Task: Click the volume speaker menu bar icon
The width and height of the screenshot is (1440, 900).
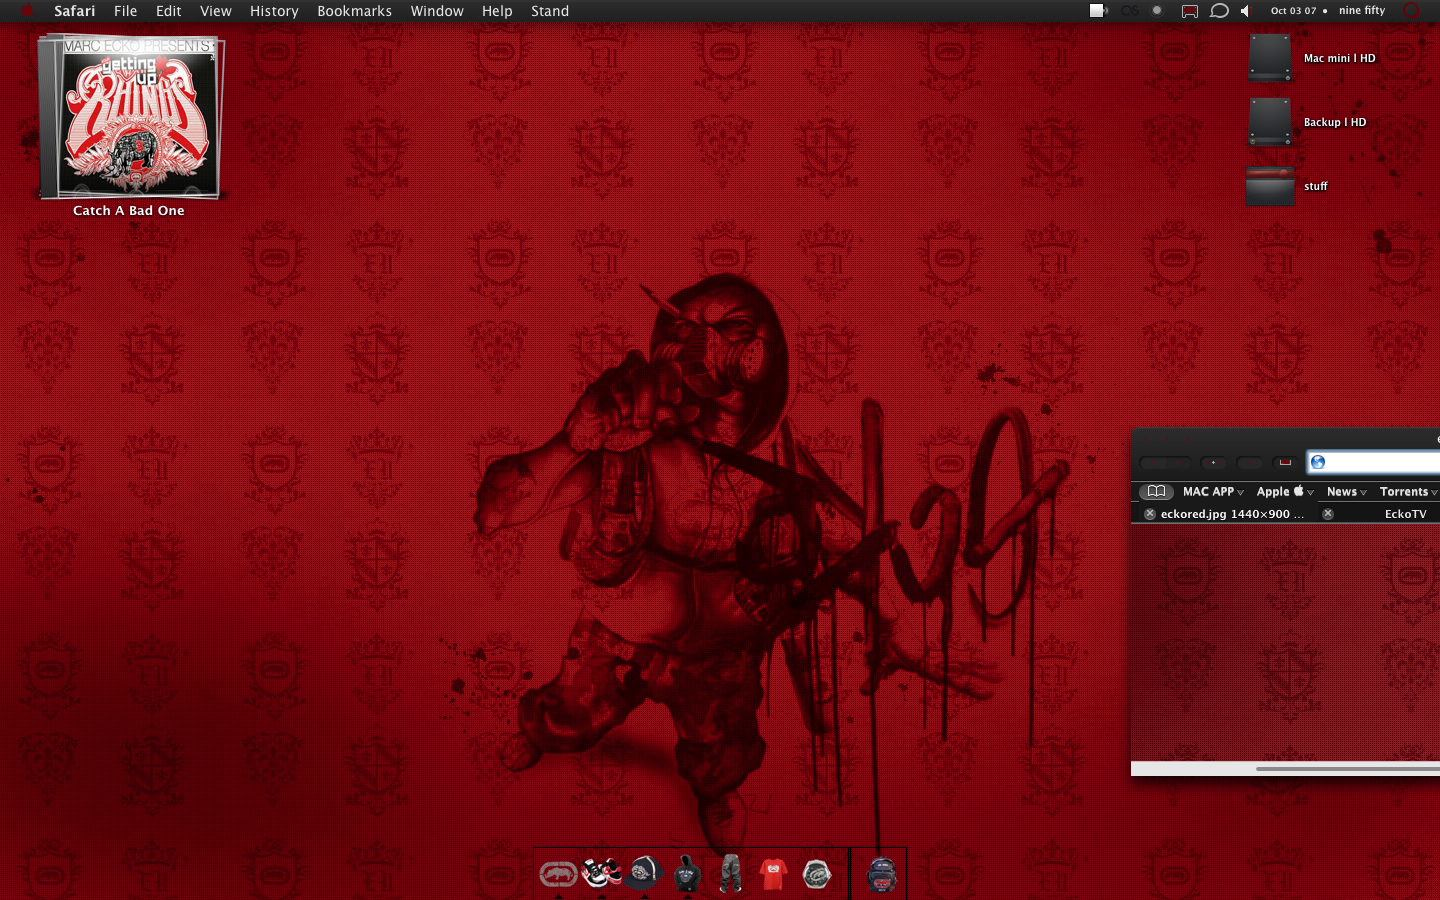Action: [x=1246, y=11]
